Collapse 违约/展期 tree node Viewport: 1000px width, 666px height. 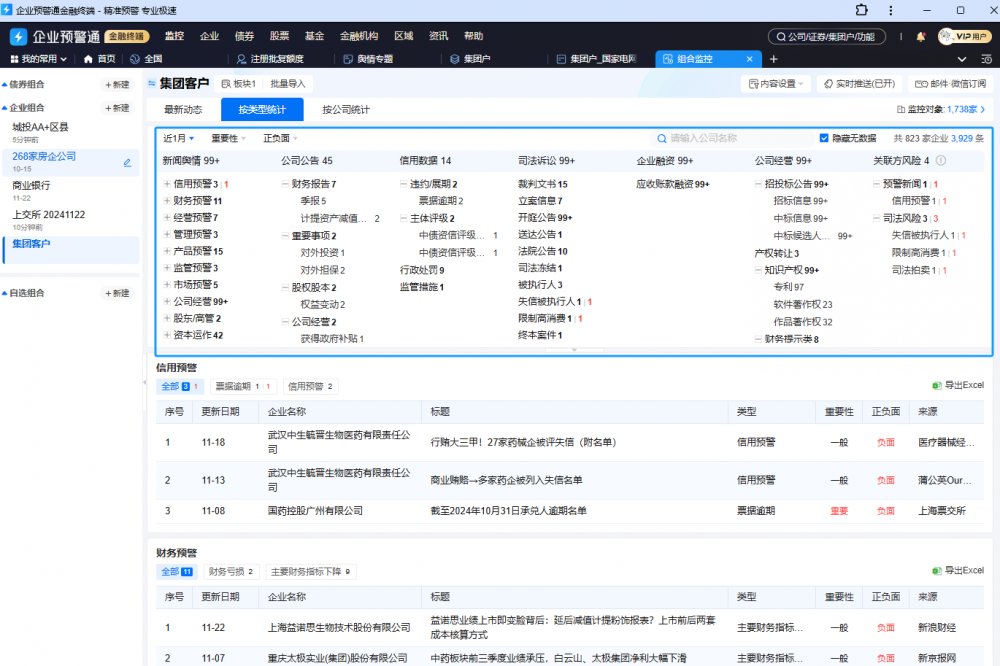pyautogui.click(x=403, y=184)
